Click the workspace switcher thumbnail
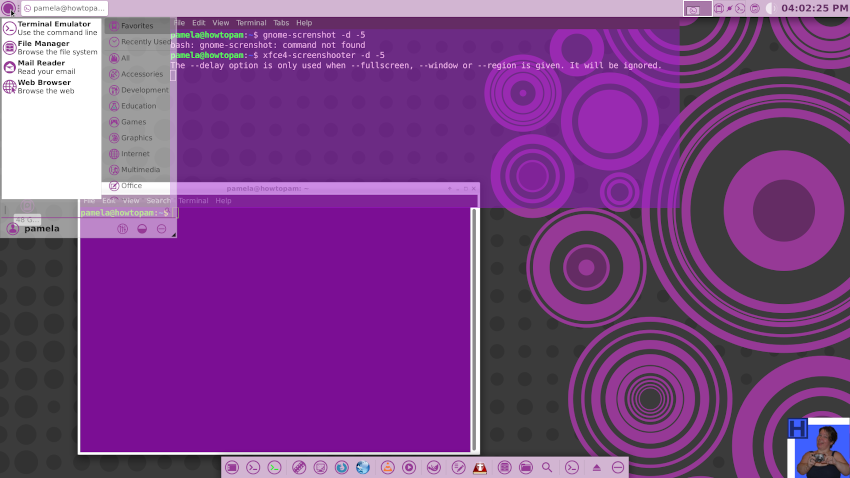 click(697, 9)
